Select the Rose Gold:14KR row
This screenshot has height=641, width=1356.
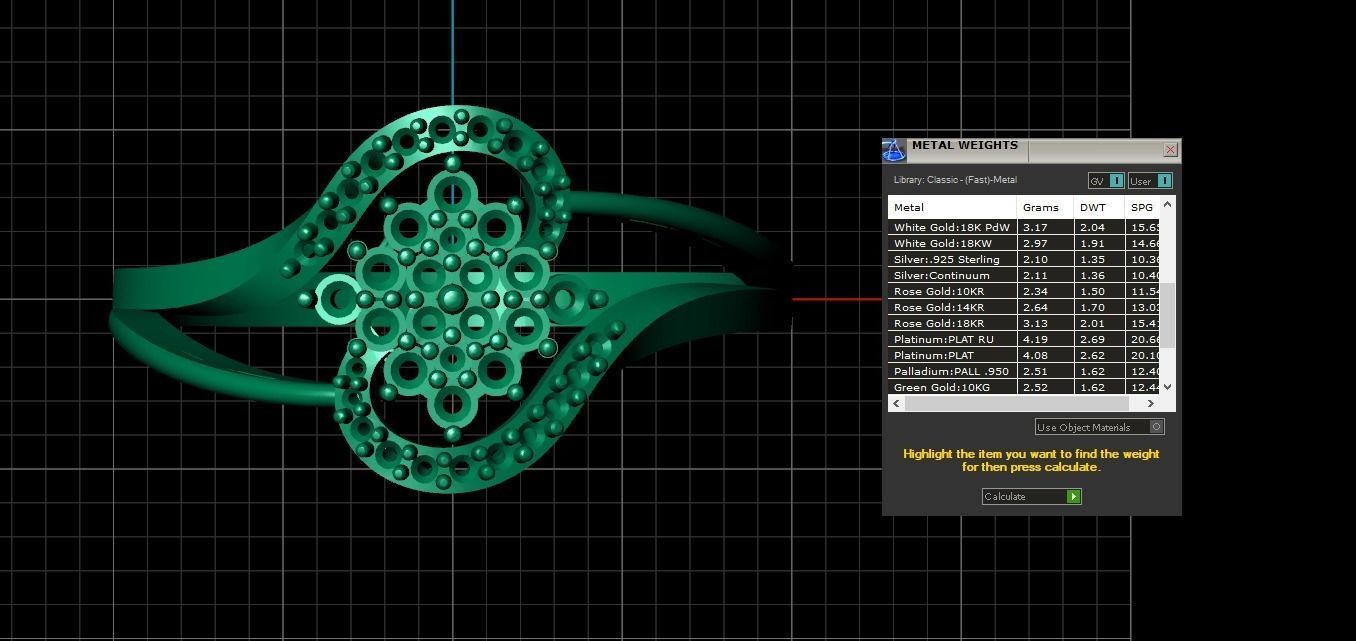tap(1024, 307)
